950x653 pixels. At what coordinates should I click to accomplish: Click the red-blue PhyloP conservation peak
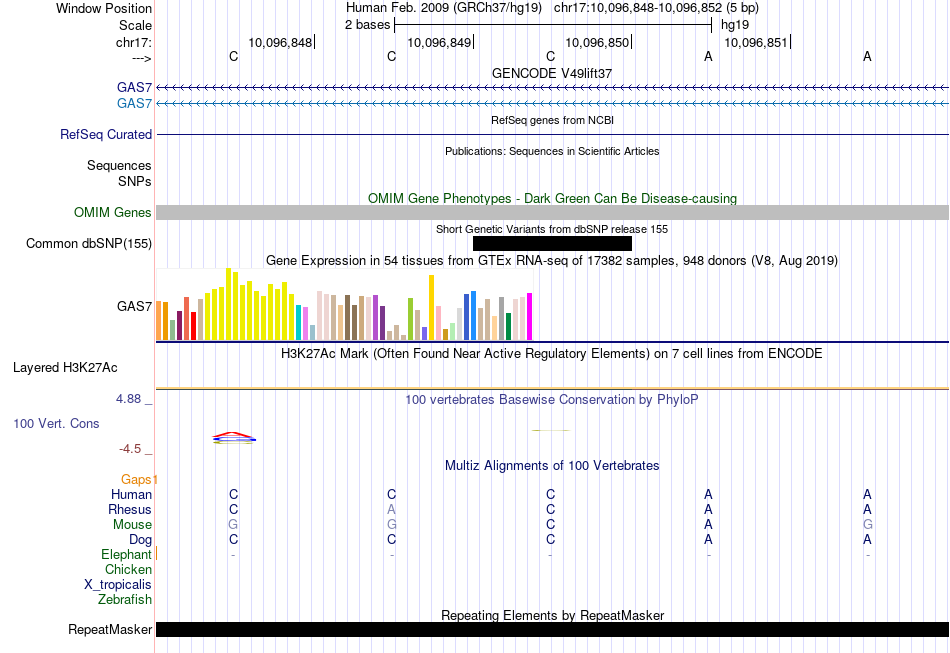(x=234, y=437)
